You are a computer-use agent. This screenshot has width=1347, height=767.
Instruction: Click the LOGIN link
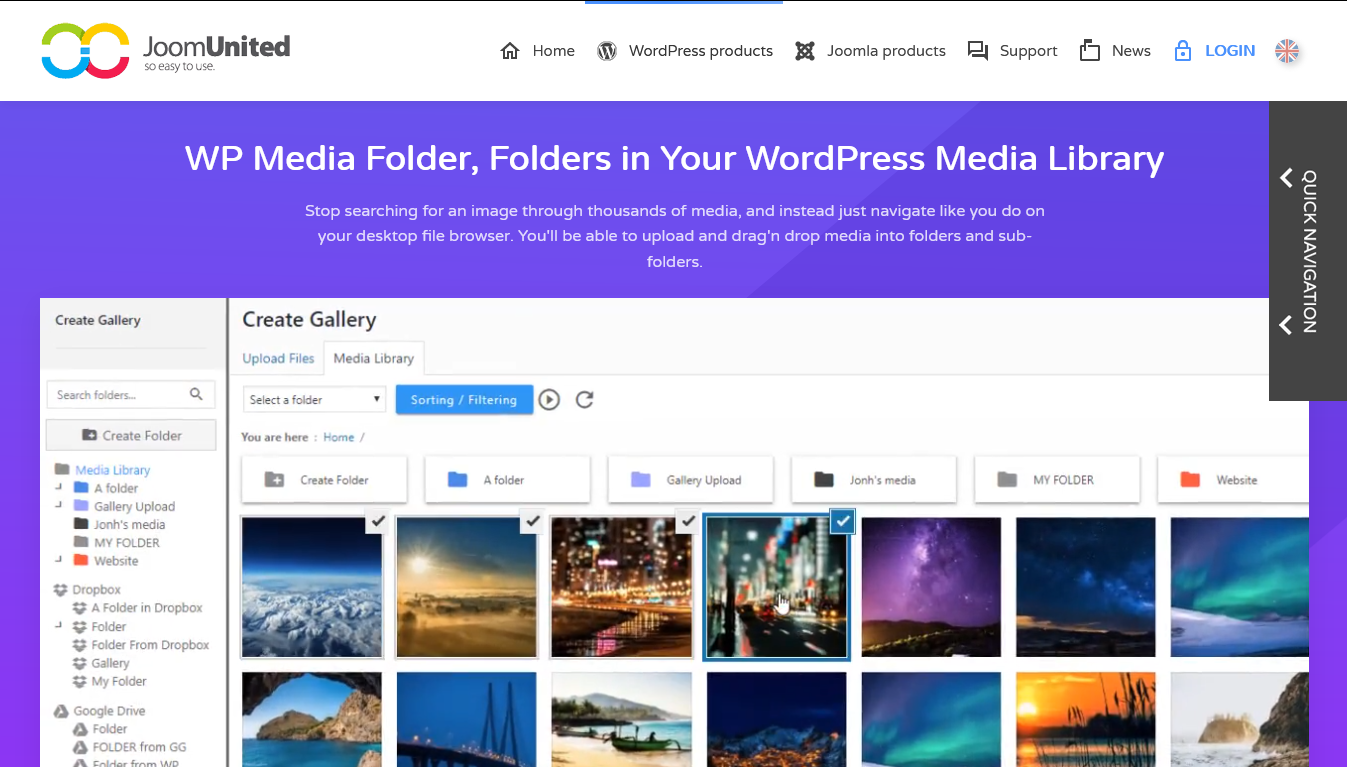click(1230, 51)
